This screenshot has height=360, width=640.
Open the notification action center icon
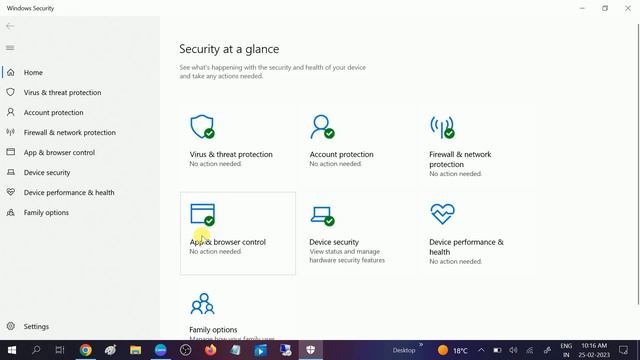click(623, 350)
